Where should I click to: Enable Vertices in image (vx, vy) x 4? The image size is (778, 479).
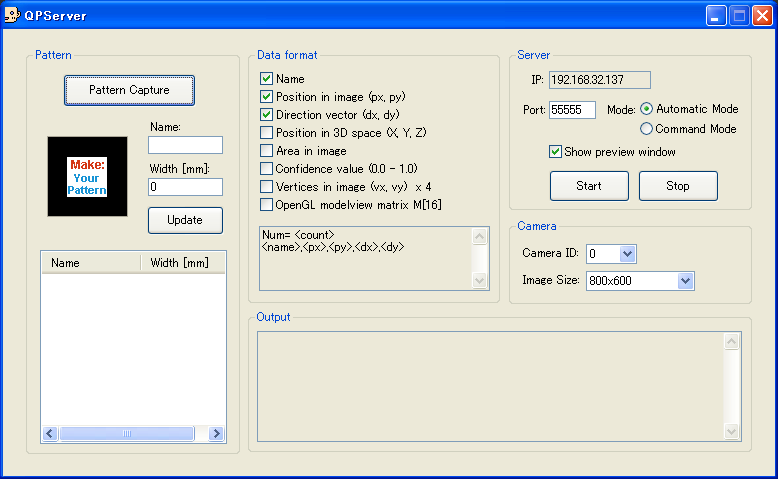266,187
